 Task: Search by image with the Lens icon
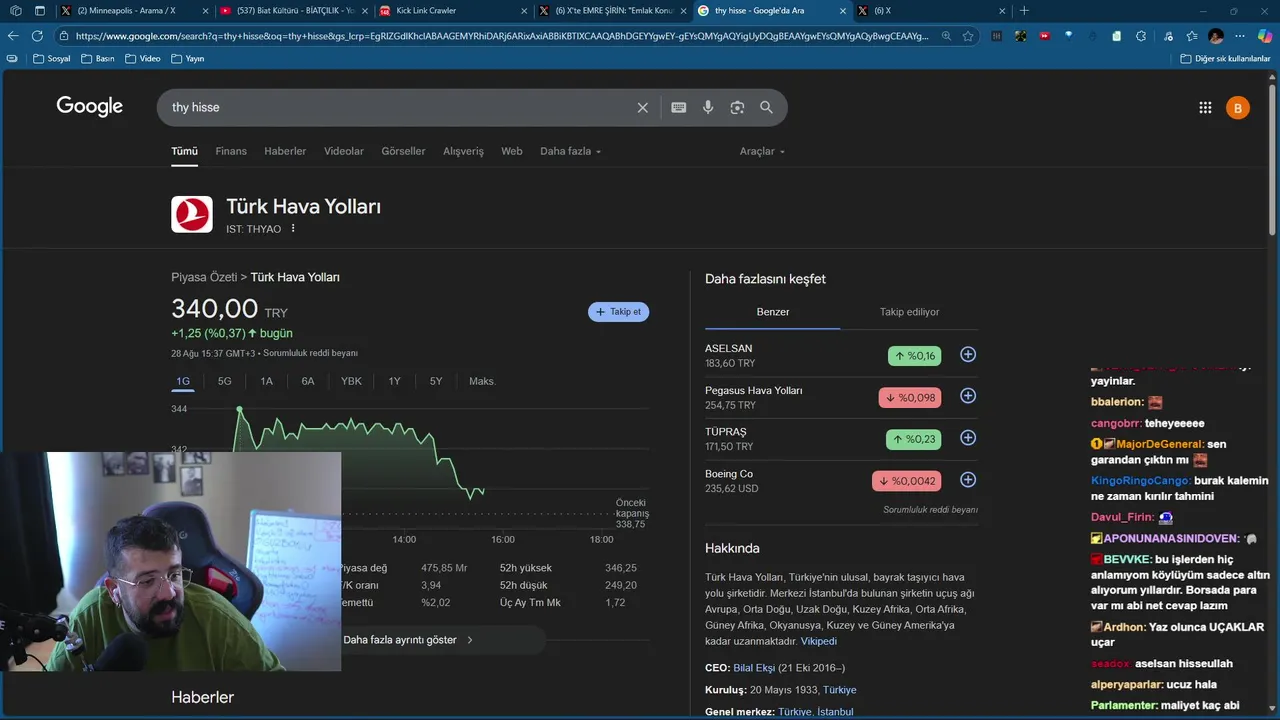[737, 107]
